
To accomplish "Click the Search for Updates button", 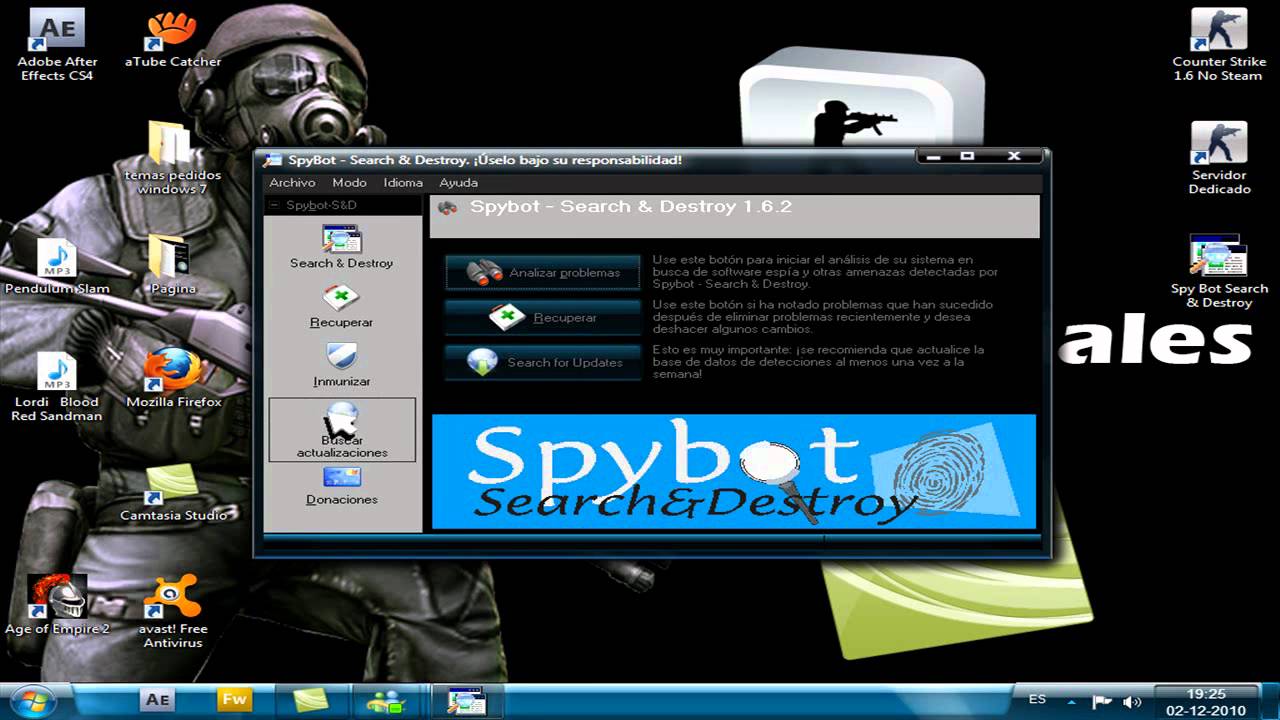I will [543, 362].
